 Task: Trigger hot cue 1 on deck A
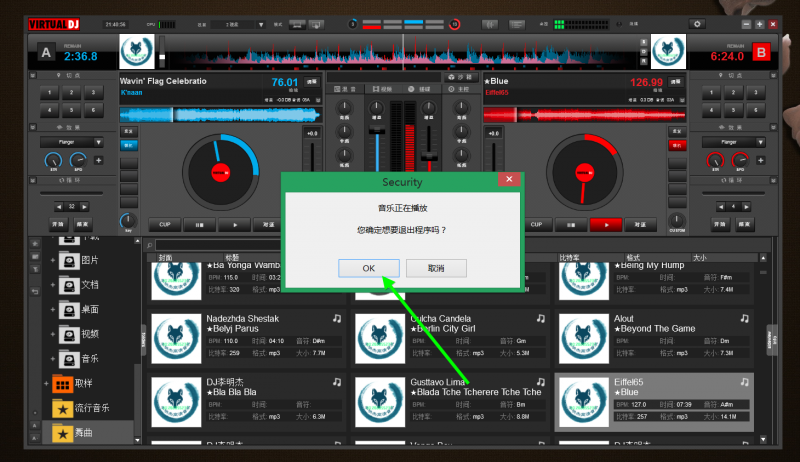tap(49, 92)
